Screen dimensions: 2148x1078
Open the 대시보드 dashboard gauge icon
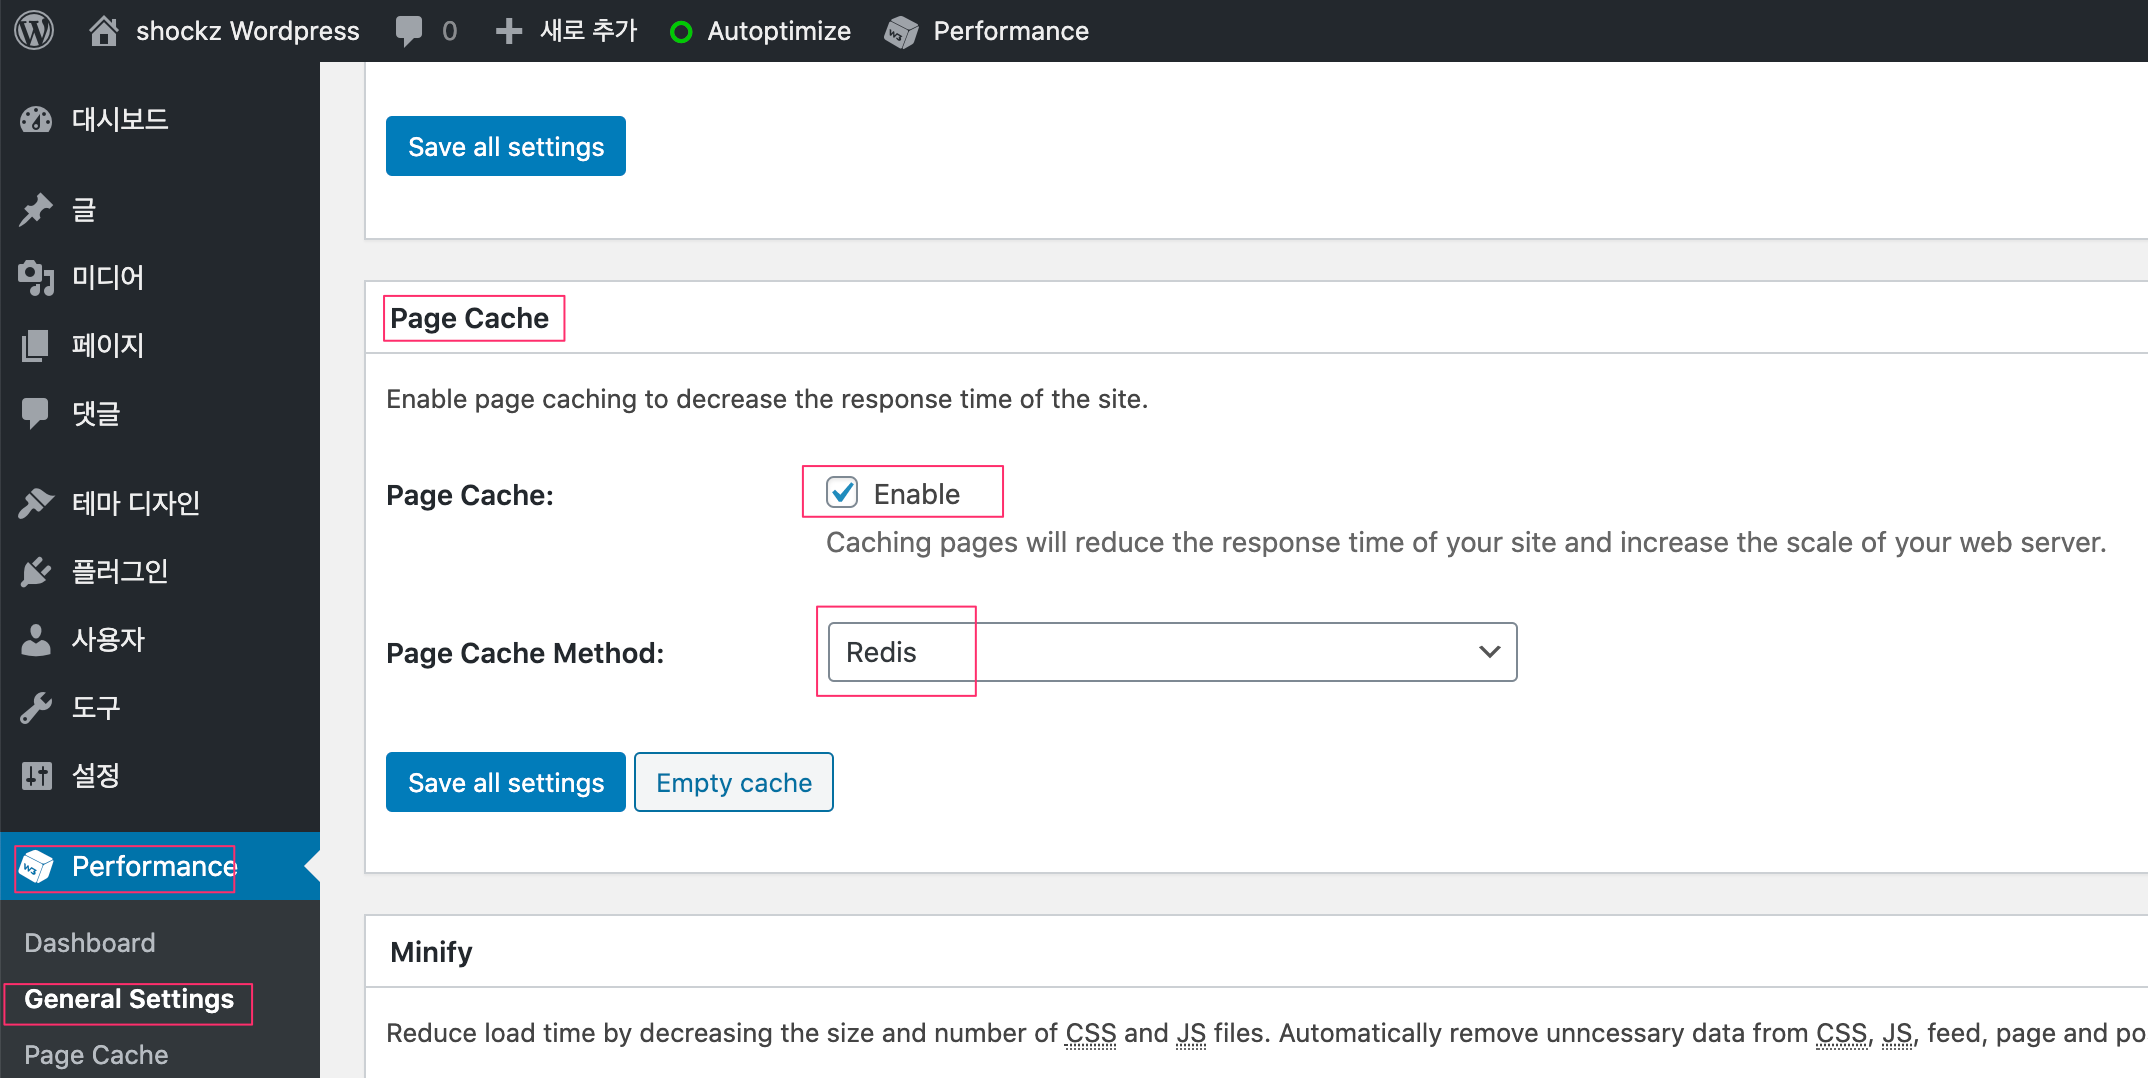click(36, 120)
